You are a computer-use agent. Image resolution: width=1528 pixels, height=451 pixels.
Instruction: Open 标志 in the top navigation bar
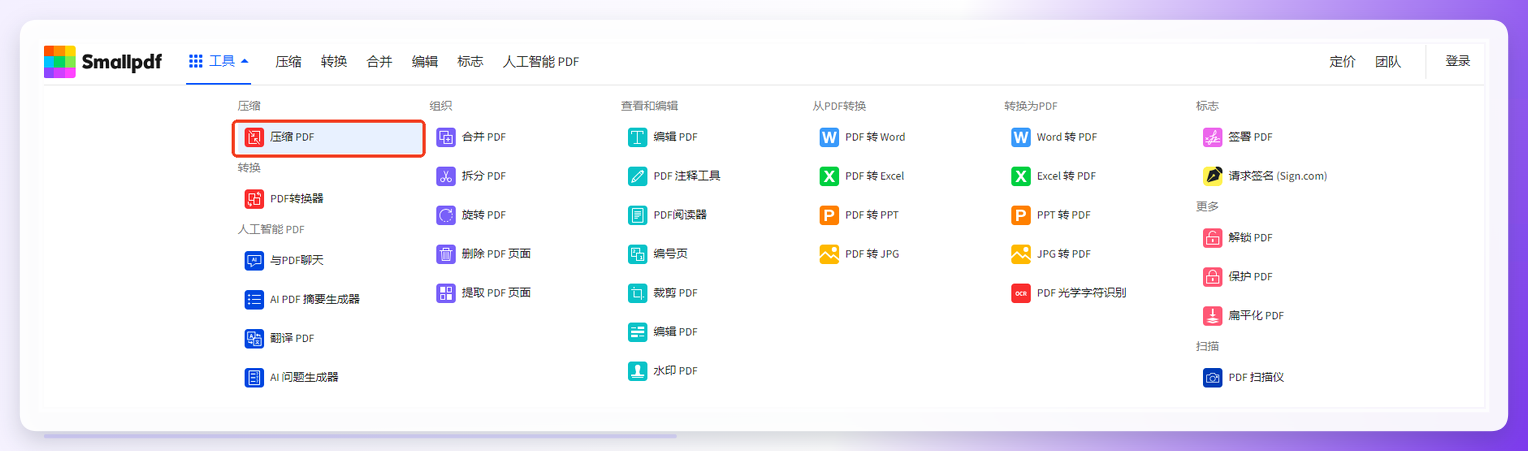(470, 61)
